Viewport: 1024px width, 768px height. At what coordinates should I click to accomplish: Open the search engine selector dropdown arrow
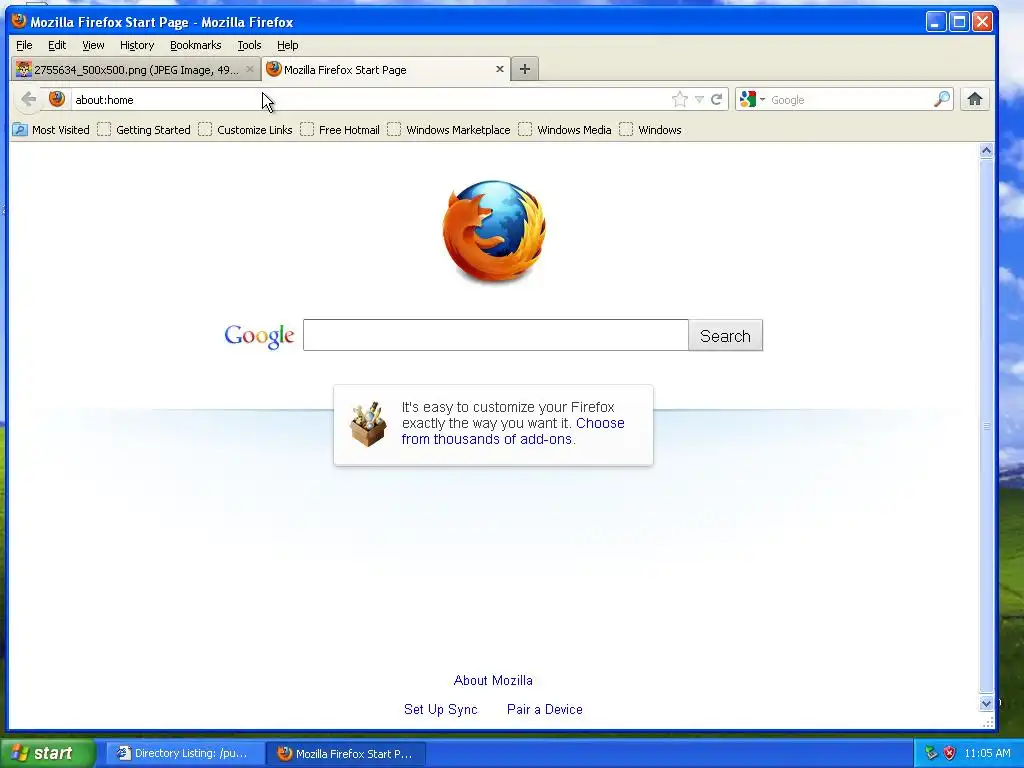[x=762, y=100]
